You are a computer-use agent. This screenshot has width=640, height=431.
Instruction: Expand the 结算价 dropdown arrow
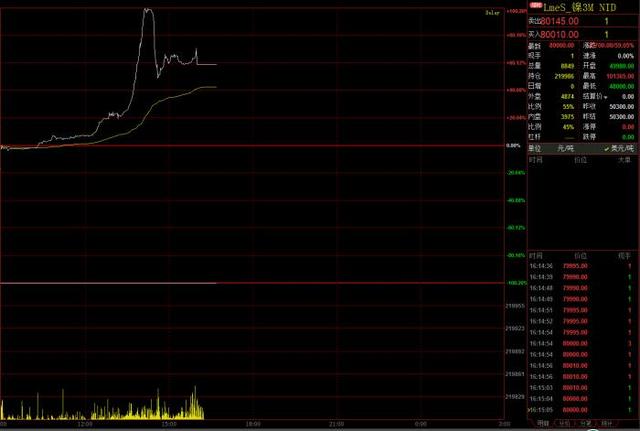click(x=606, y=97)
